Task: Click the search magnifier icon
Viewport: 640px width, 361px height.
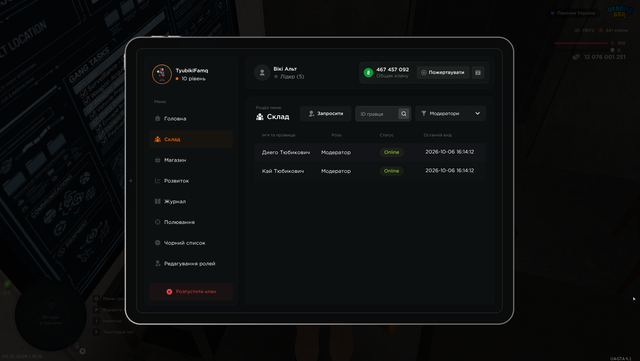Action: click(403, 114)
